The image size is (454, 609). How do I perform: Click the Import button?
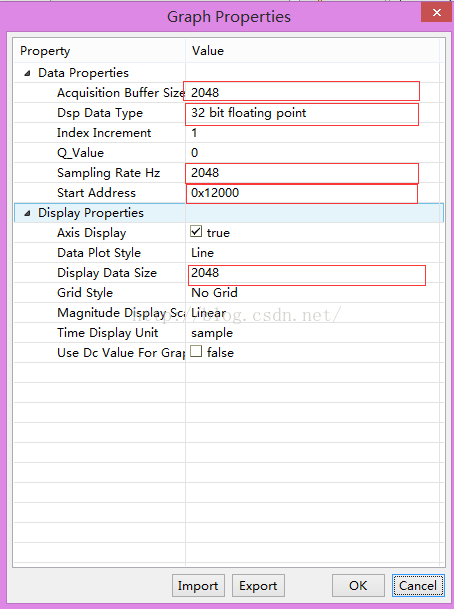[198, 585]
